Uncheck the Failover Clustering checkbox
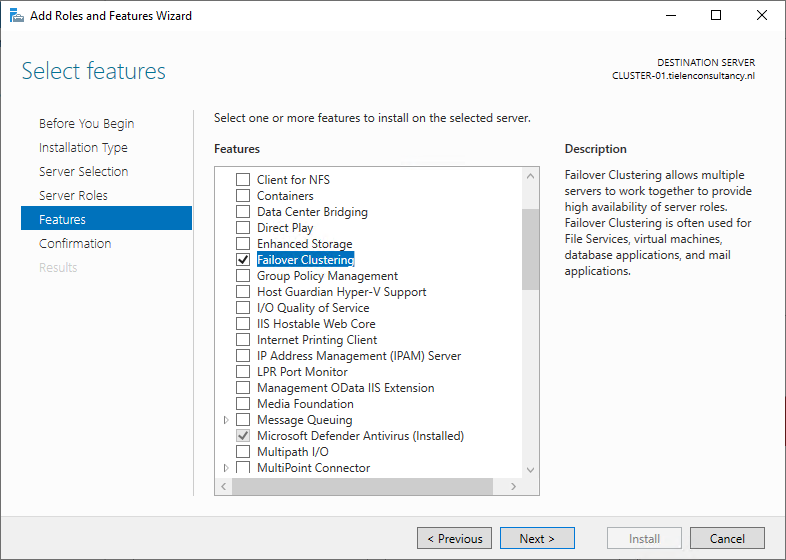 [x=243, y=260]
